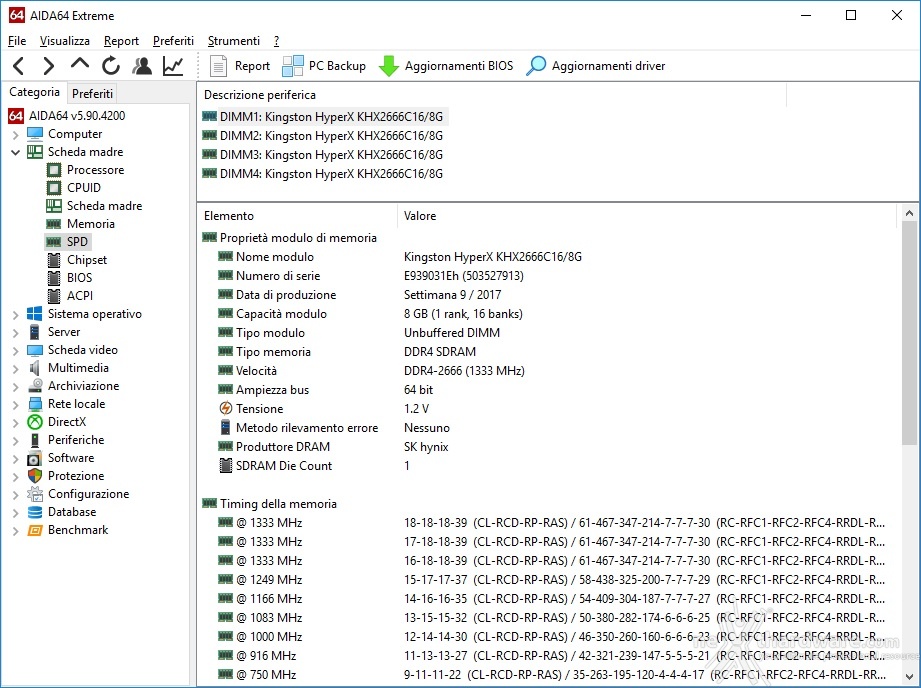921x688 pixels.
Task: Open the Report menu
Action: 121,41
